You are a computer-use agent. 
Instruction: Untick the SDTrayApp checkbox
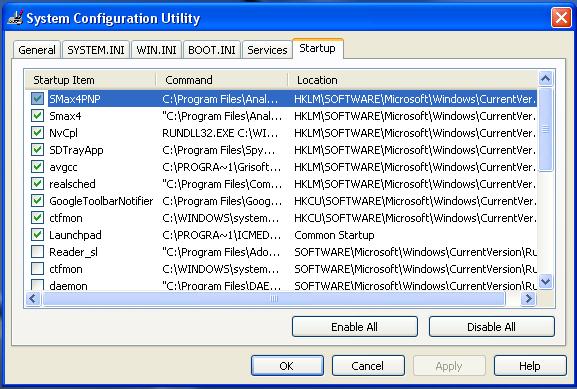[37, 149]
